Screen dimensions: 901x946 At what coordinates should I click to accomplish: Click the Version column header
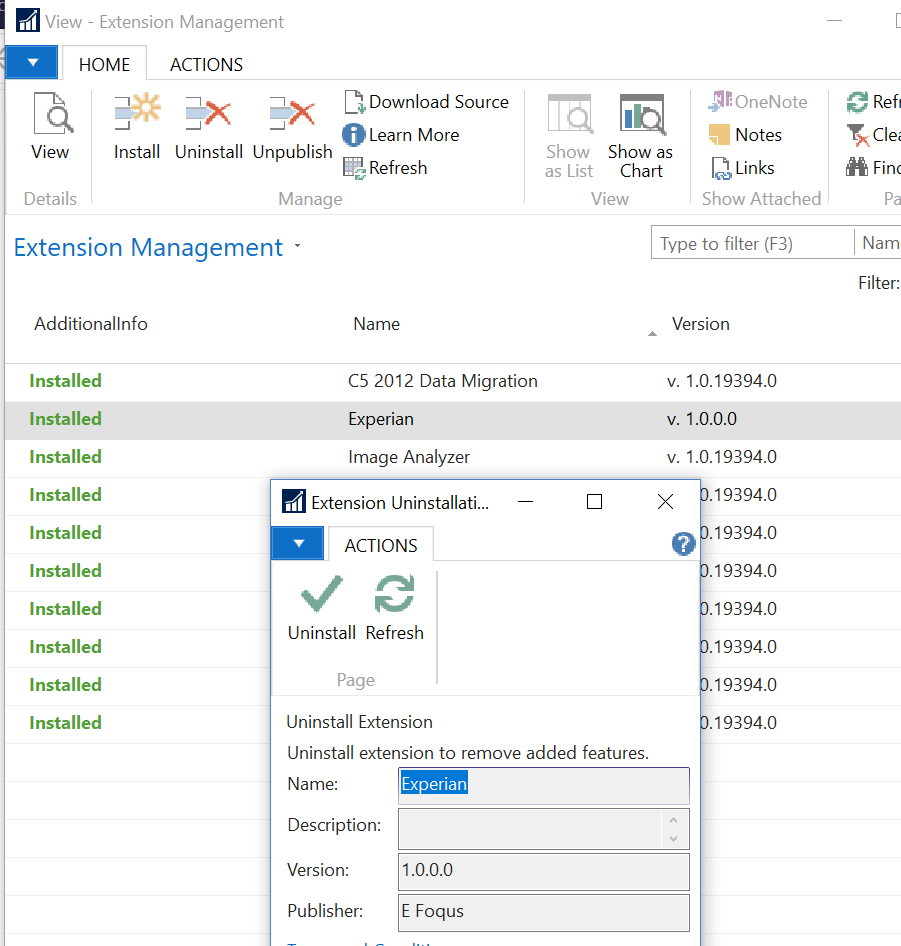(x=701, y=324)
